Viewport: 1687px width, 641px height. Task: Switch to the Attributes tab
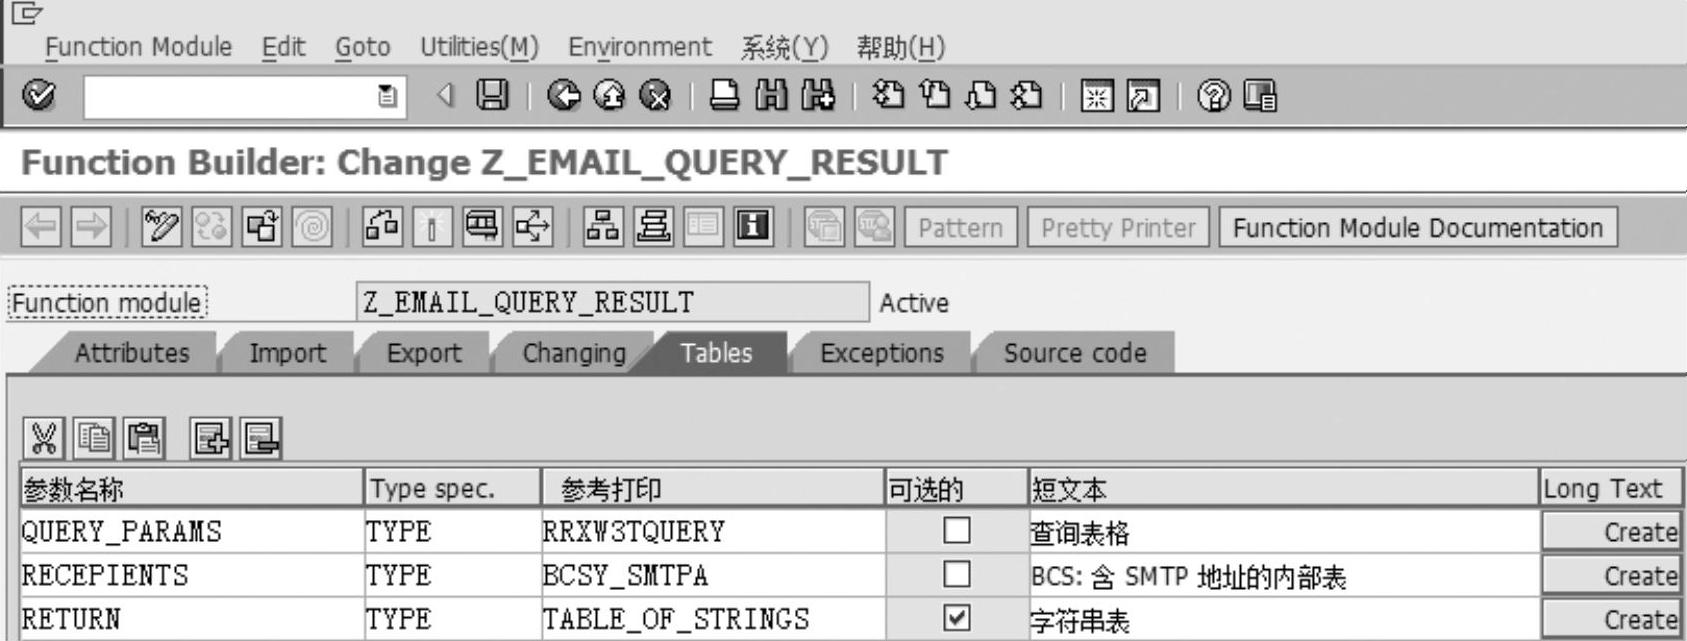coord(131,353)
